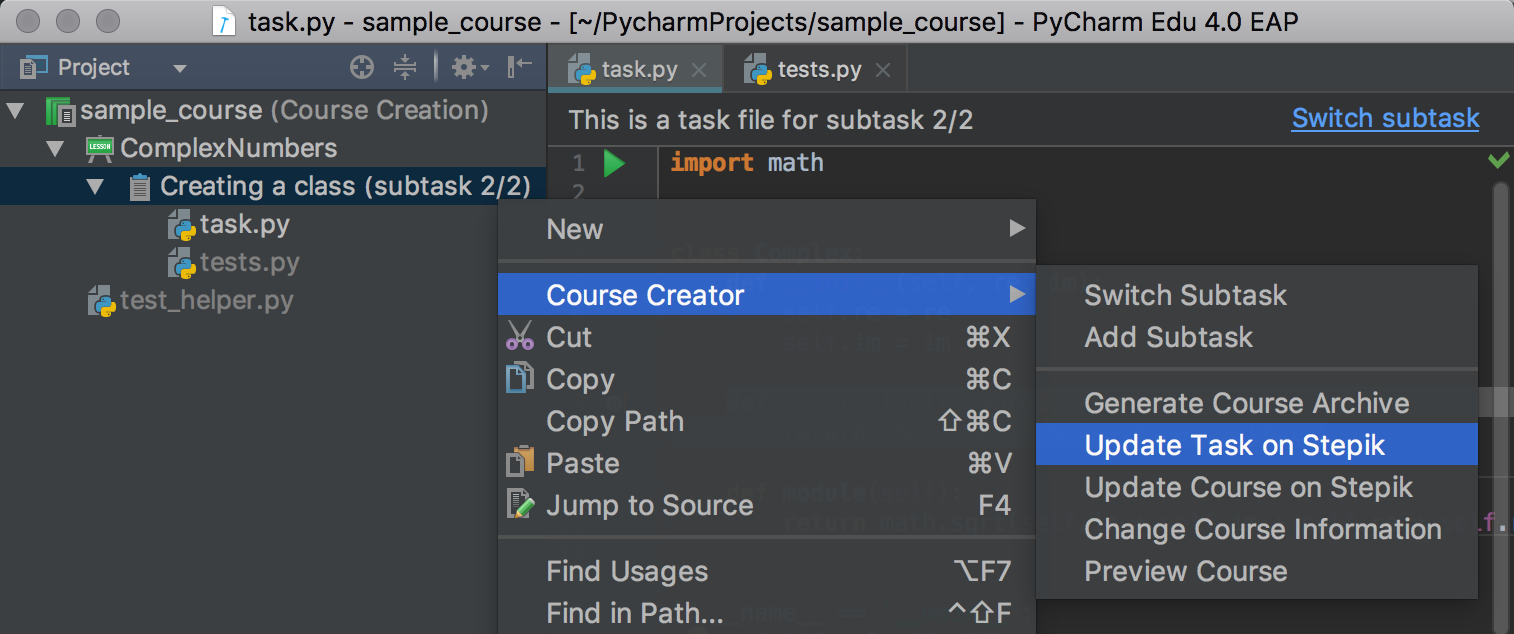Image resolution: width=1514 pixels, height=634 pixels.
Task: Select Change Course Information in the submenu
Action: [1256, 529]
